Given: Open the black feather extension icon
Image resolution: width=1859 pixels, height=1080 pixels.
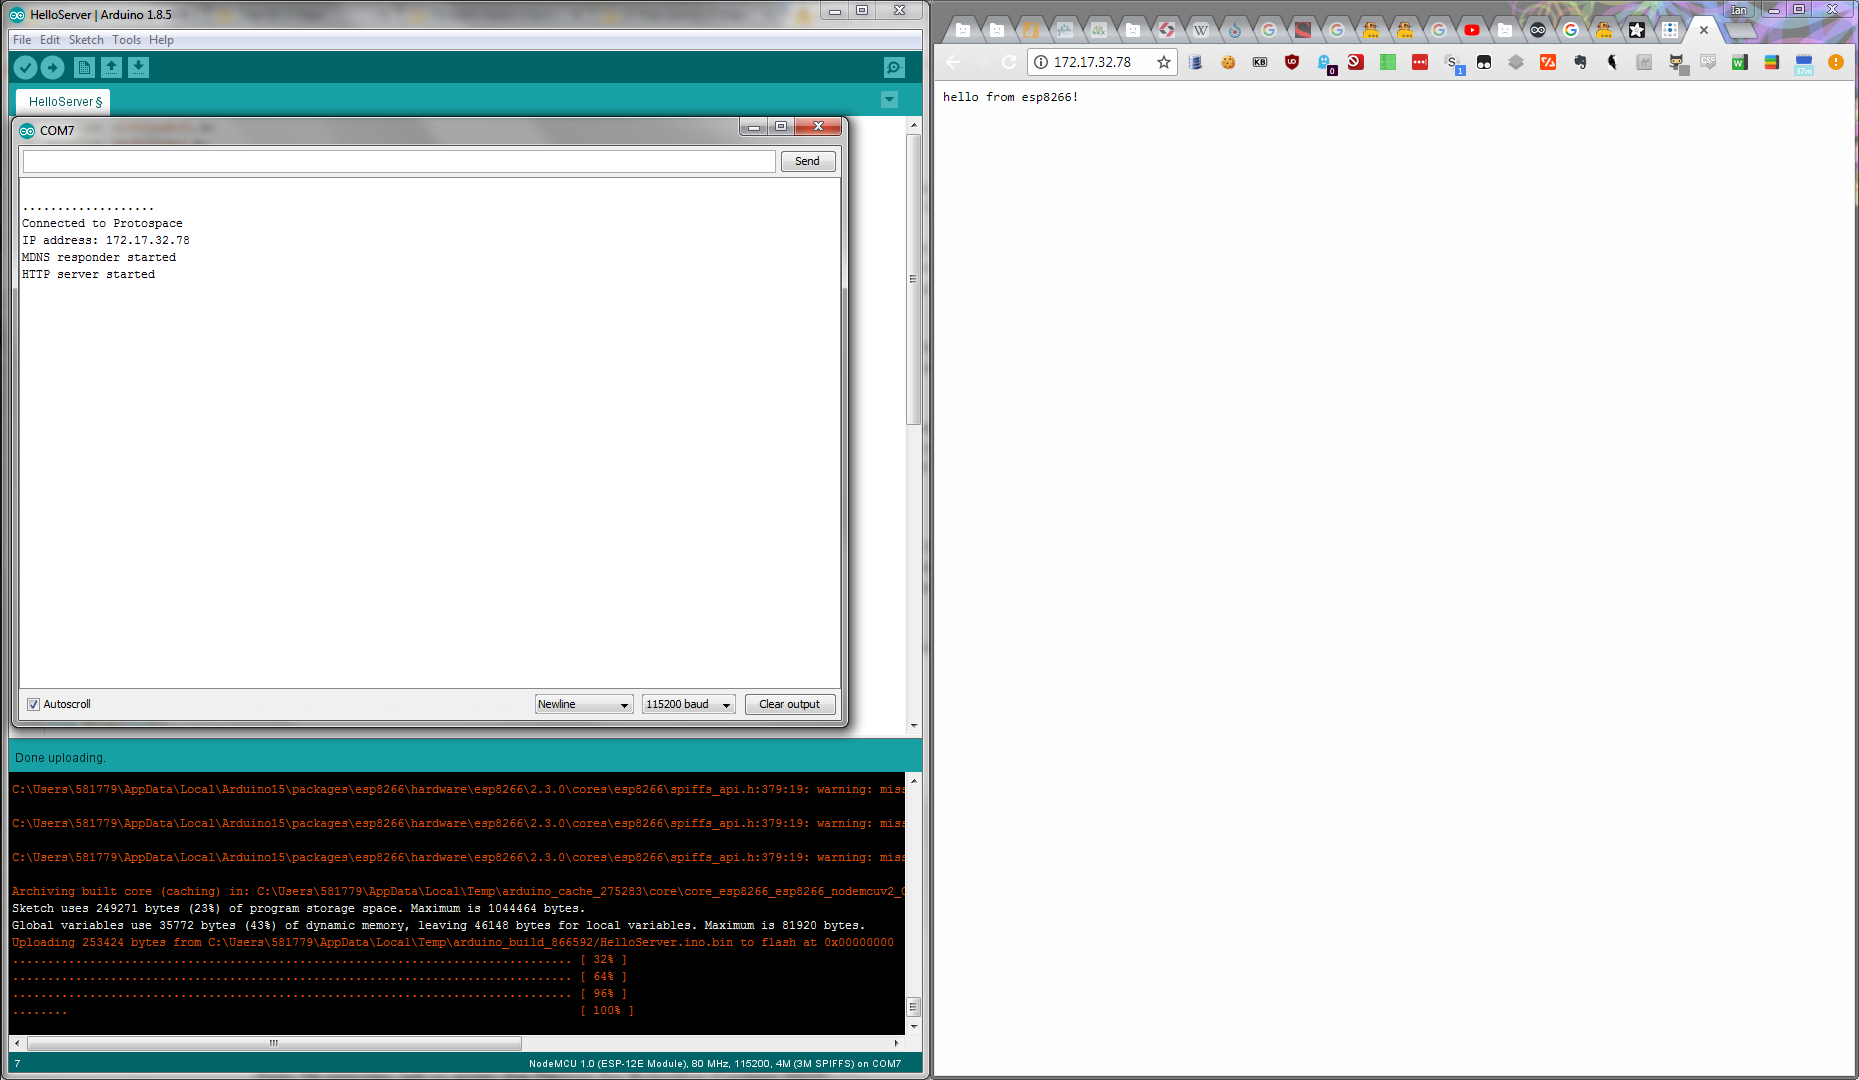Looking at the screenshot, I should coord(1612,62).
